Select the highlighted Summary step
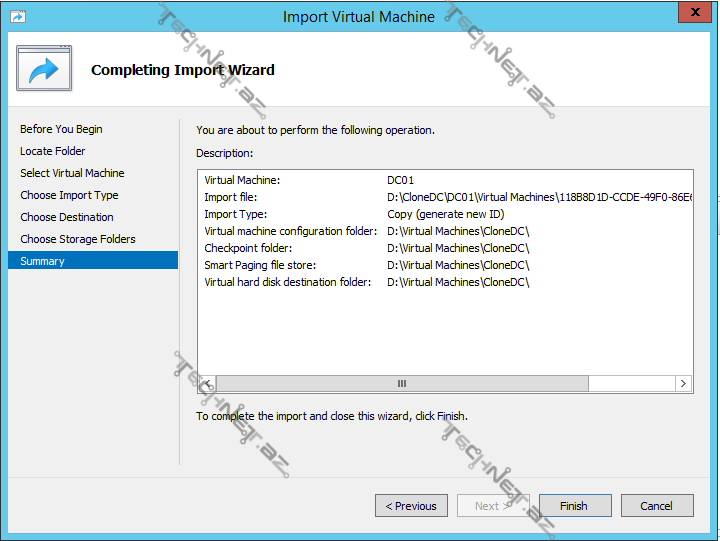This screenshot has height=541, width=720. tap(42, 261)
